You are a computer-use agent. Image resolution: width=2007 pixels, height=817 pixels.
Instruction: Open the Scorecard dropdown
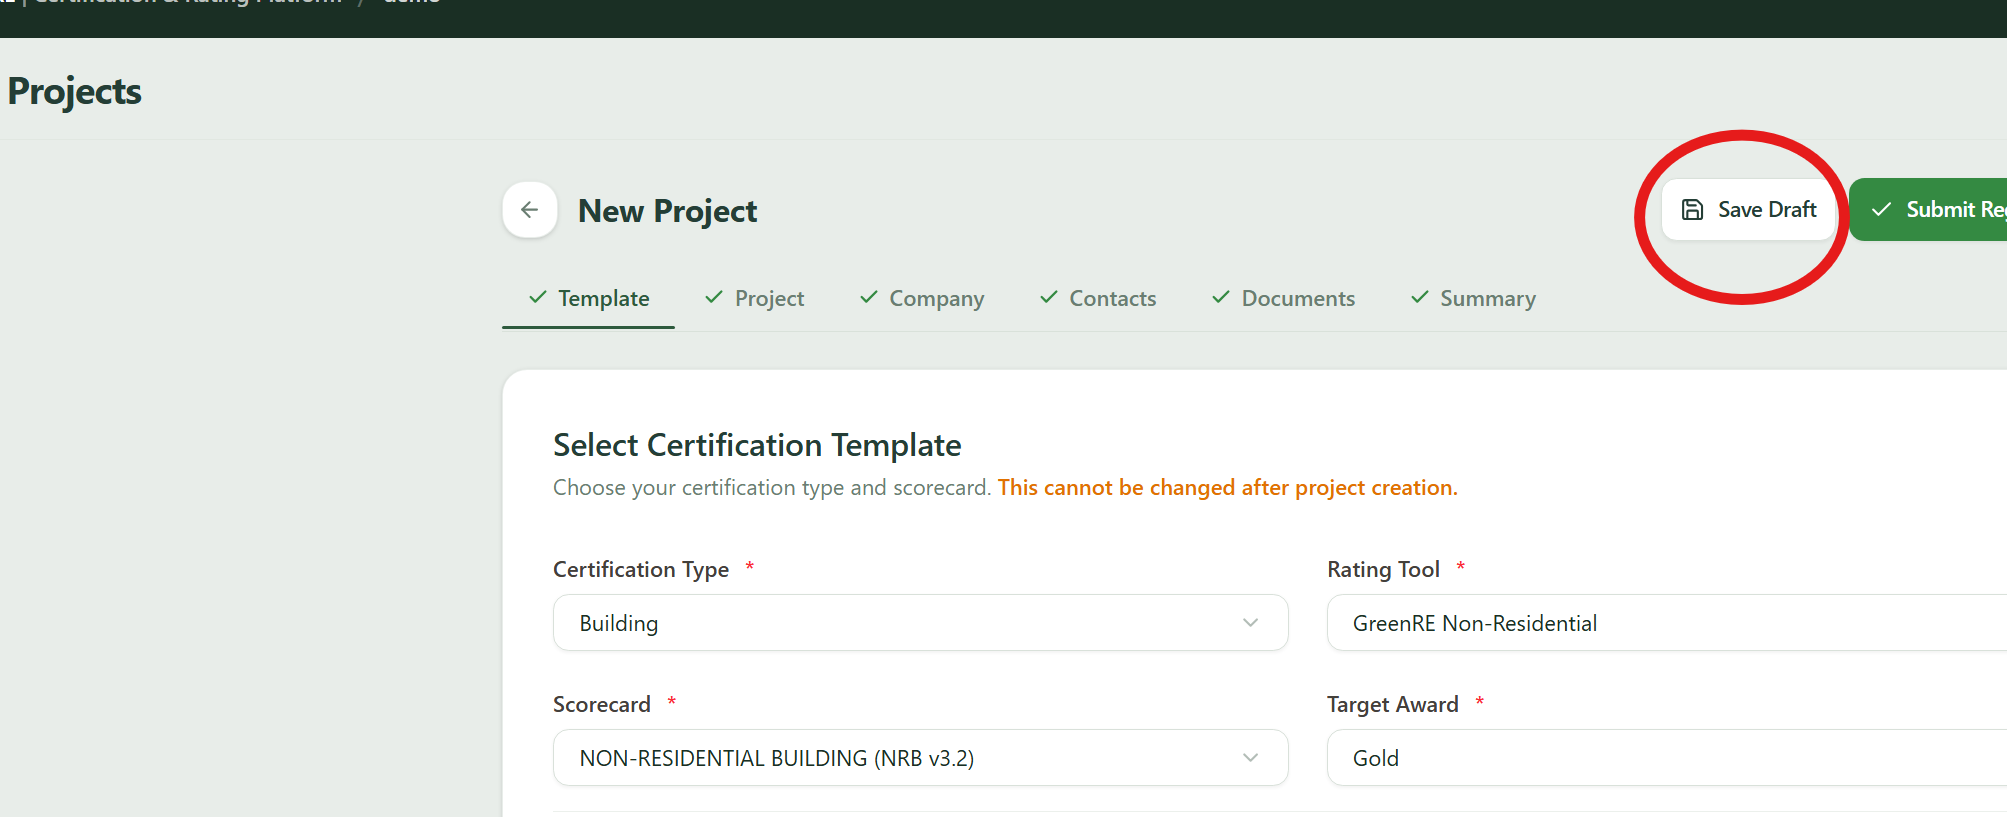pos(920,758)
